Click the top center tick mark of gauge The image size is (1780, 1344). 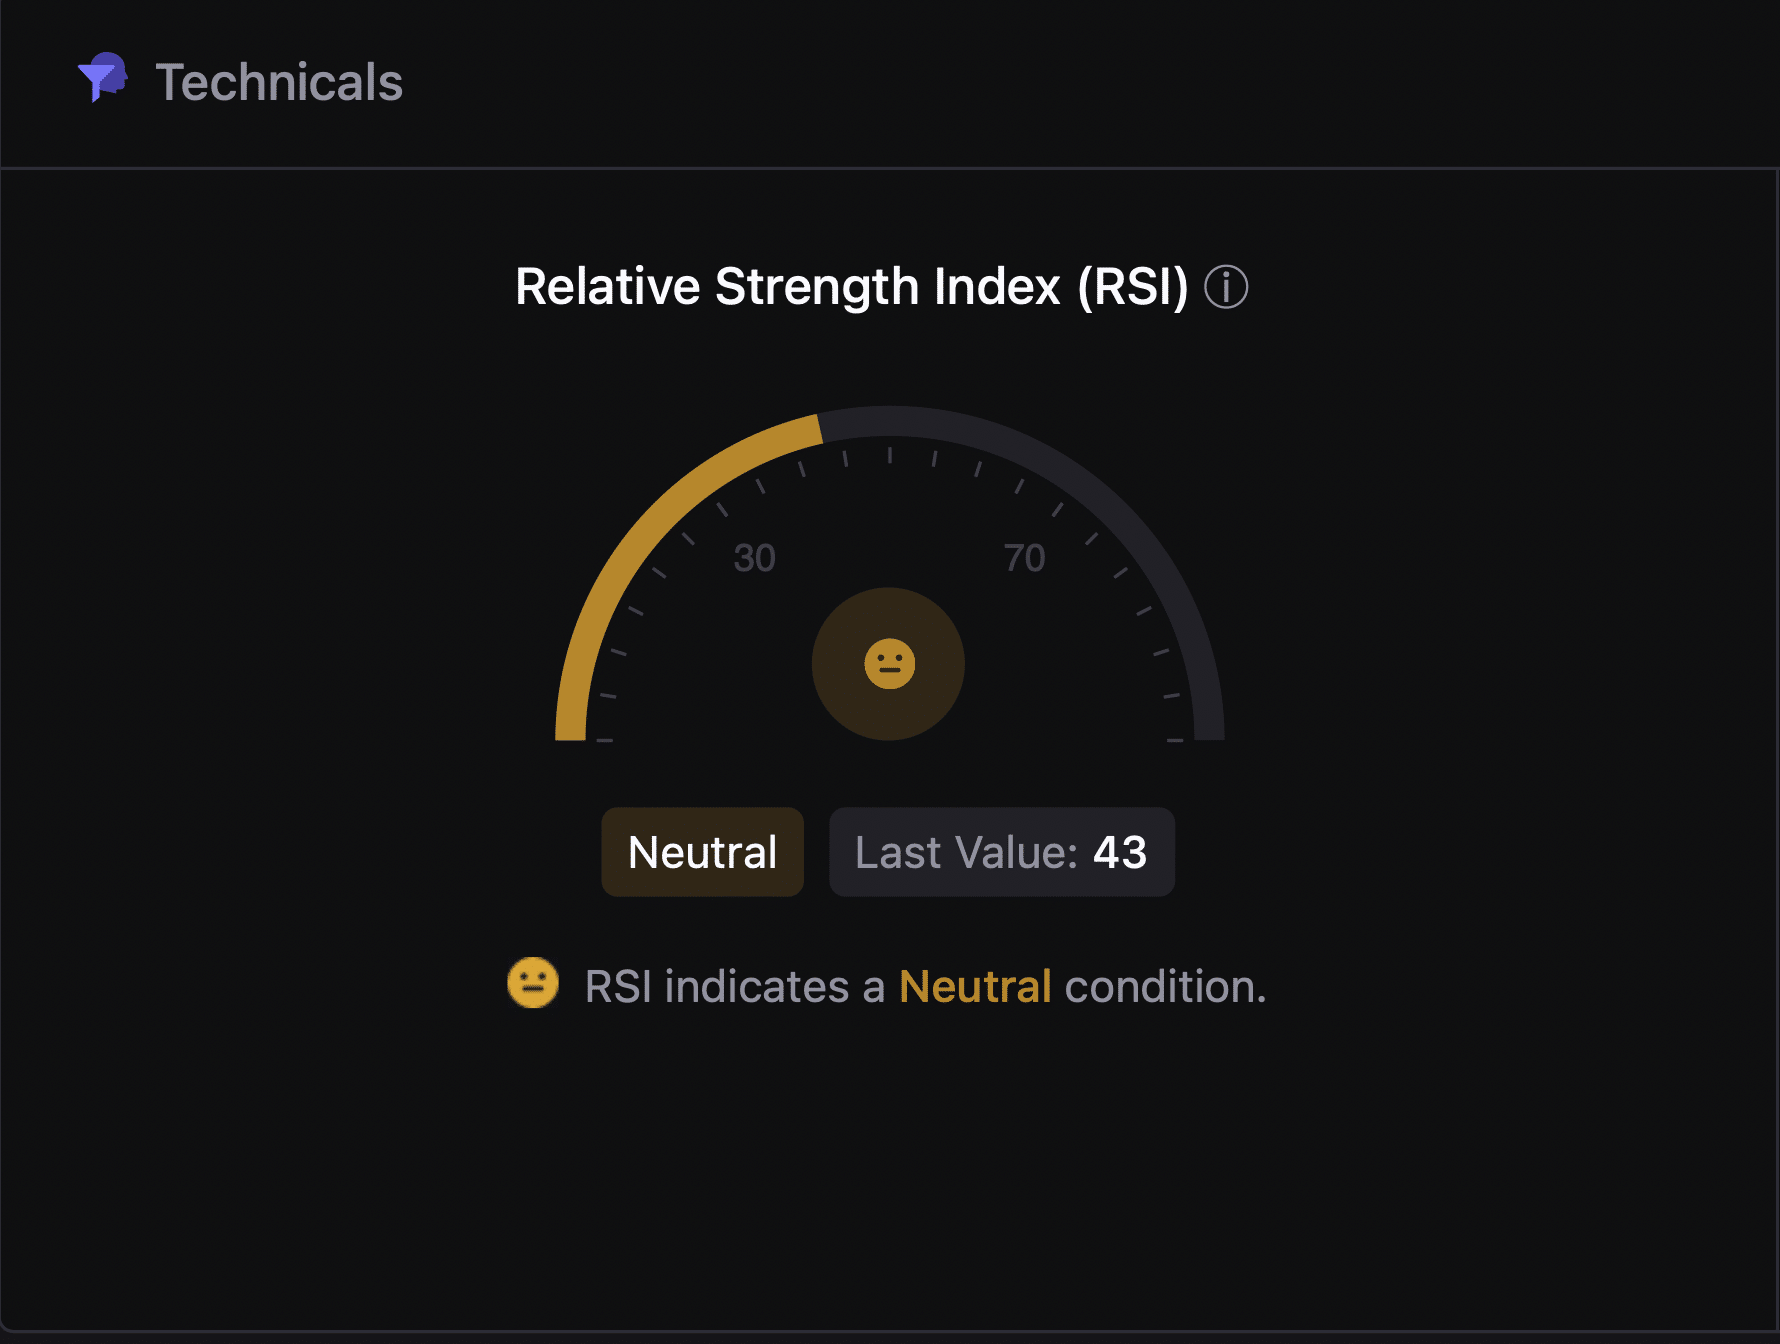[889, 455]
